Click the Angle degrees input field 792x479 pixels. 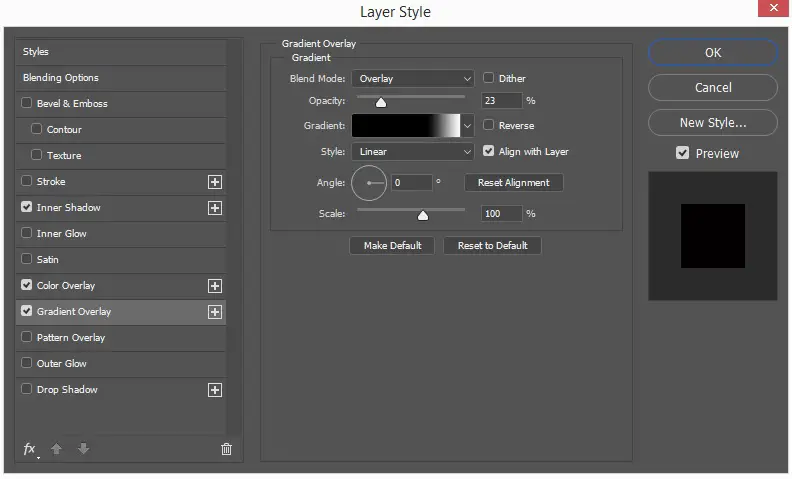pyautogui.click(x=412, y=182)
